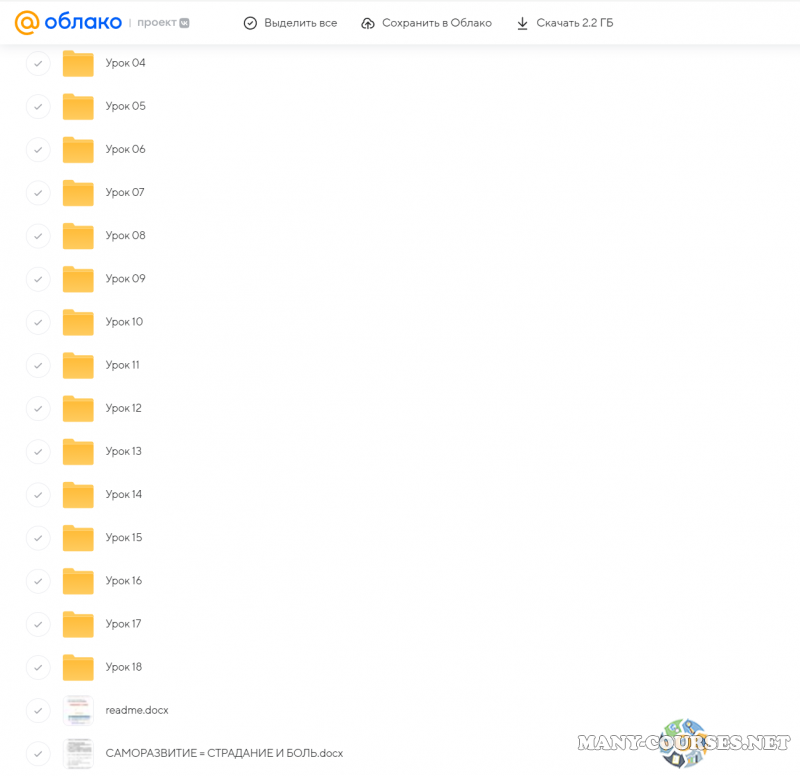Open САМОРАЗВИТИЕ = СТРАДАНИЕ И БОЛЬ.docx file name

point(224,753)
